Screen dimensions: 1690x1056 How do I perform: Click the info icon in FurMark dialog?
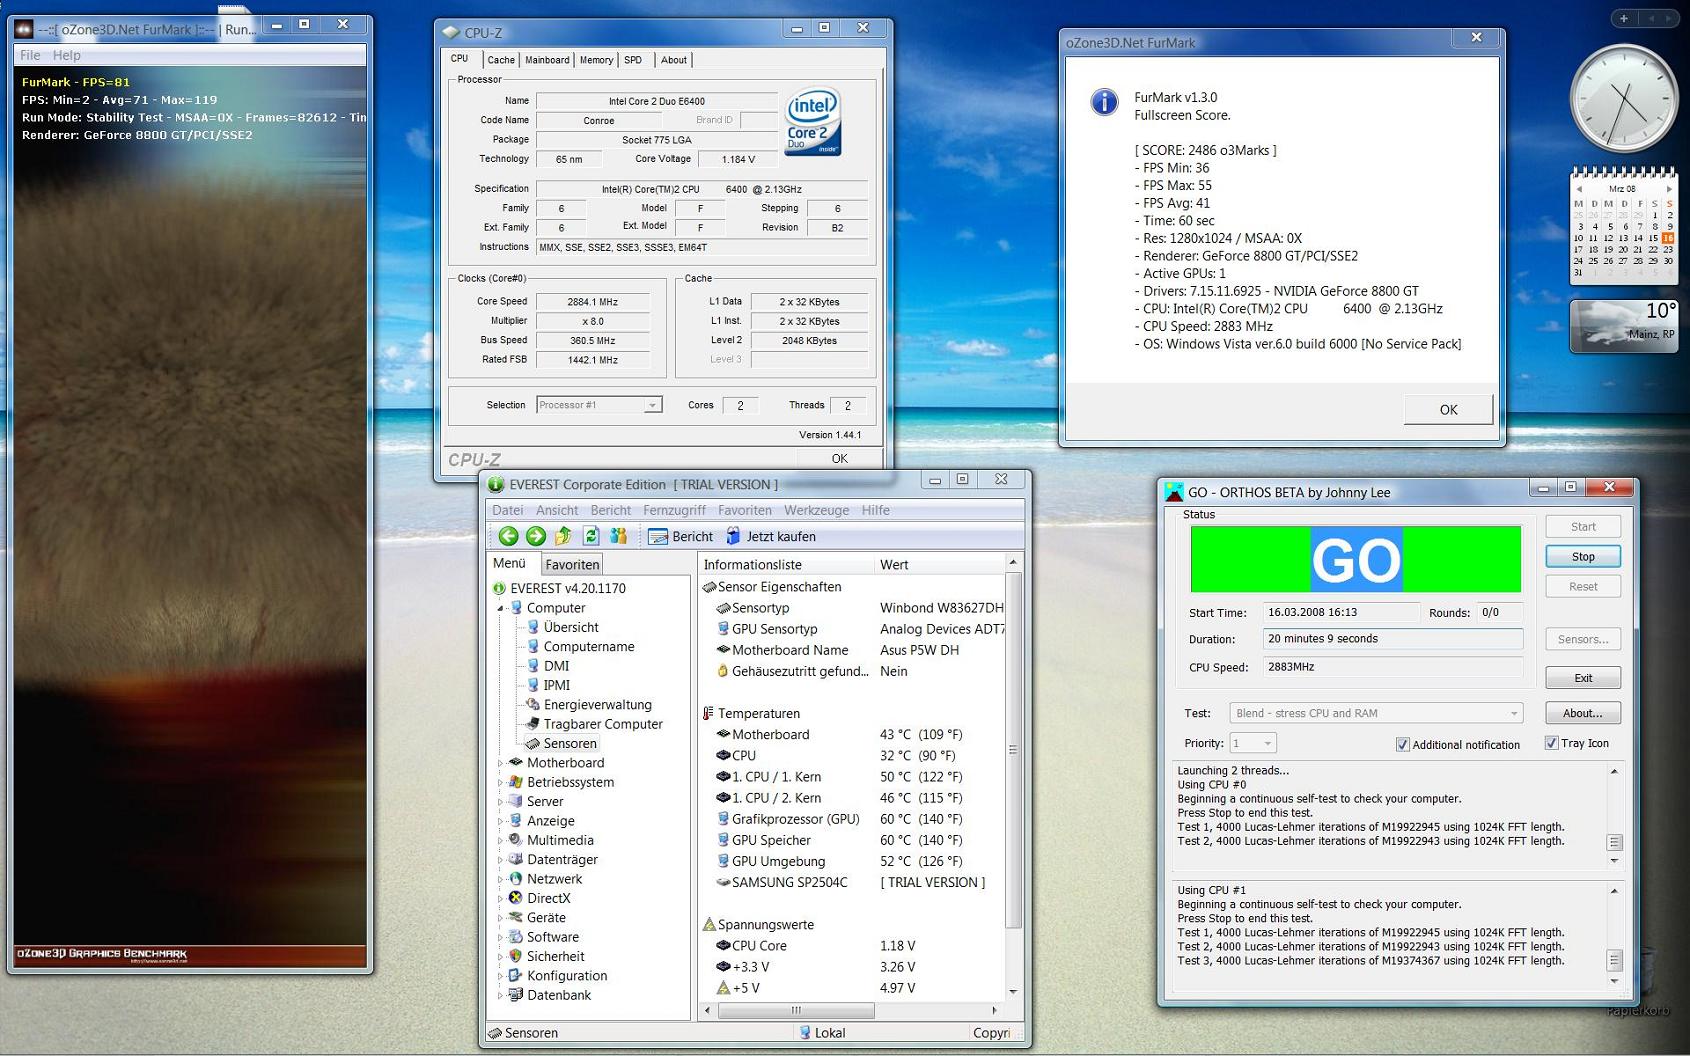[1104, 102]
